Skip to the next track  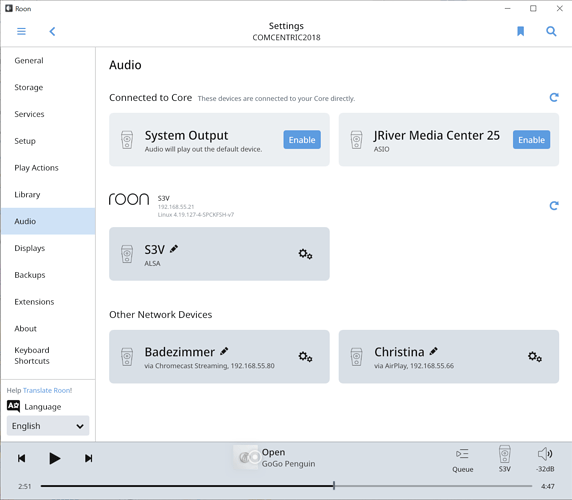click(89, 458)
